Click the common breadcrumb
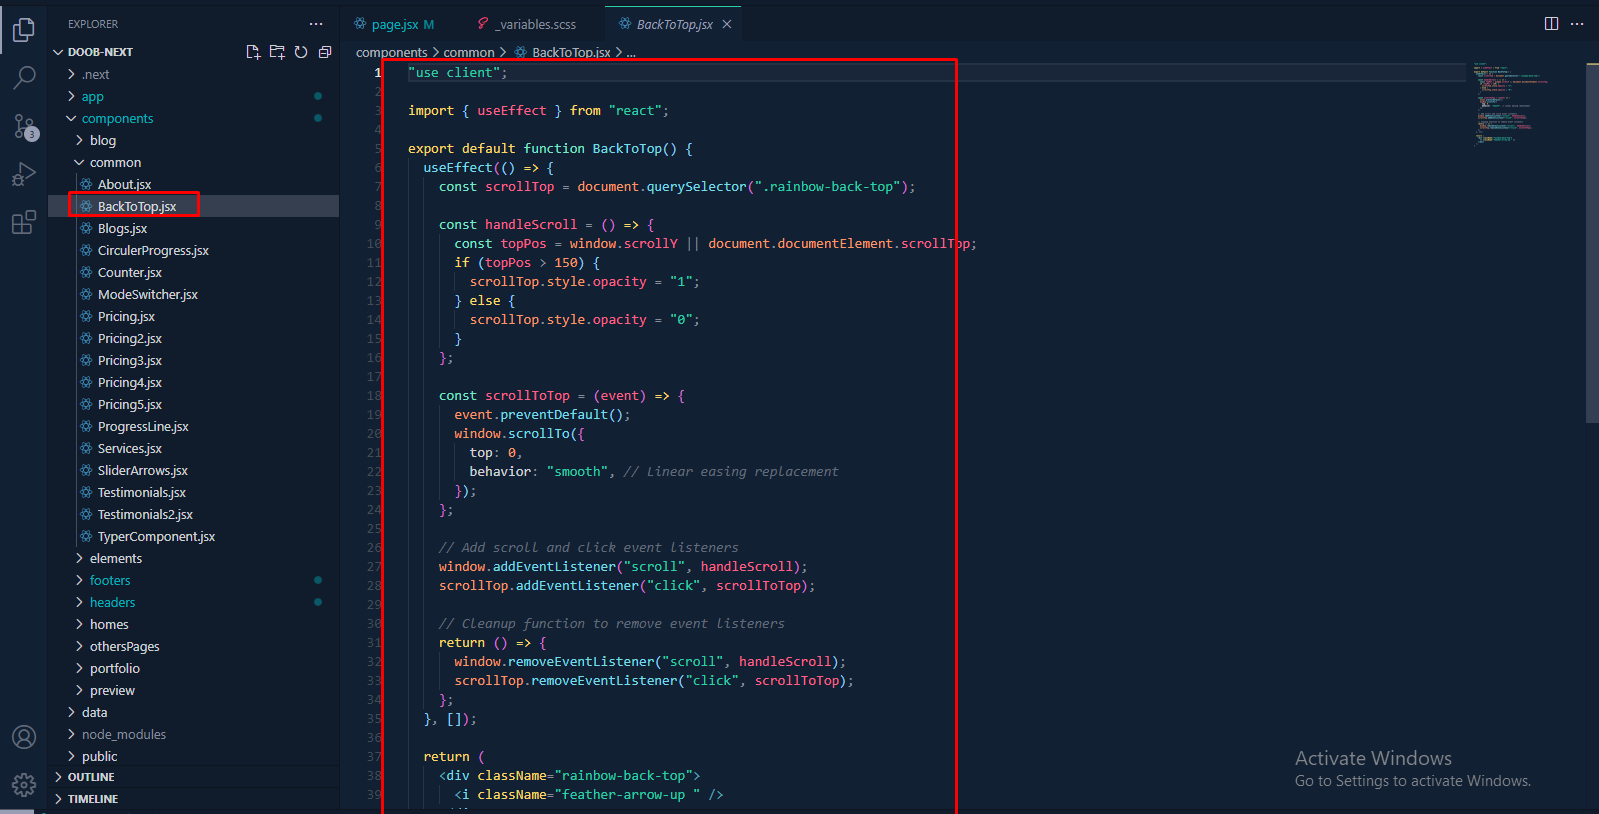The height and width of the screenshot is (814, 1599). click(x=469, y=52)
